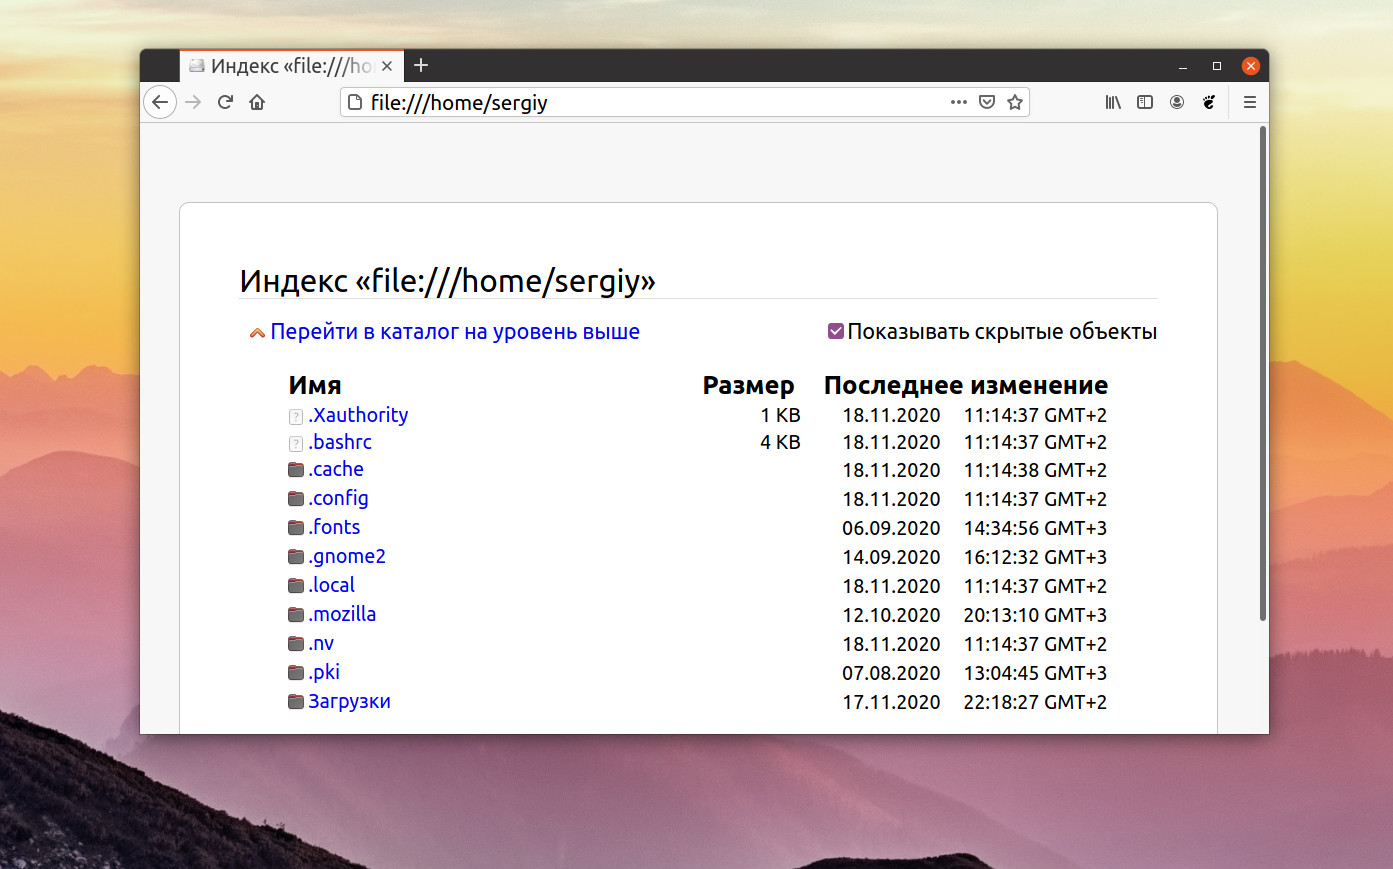The width and height of the screenshot is (1393, 869).
Task: Open the Firefox account icon
Action: [x=1177, y=102]
